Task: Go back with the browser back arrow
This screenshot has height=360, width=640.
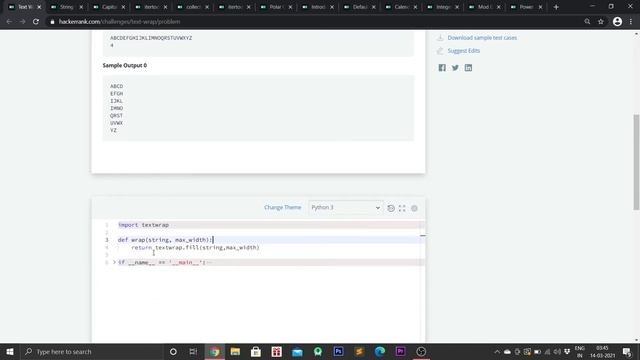Action: point(9,22)
